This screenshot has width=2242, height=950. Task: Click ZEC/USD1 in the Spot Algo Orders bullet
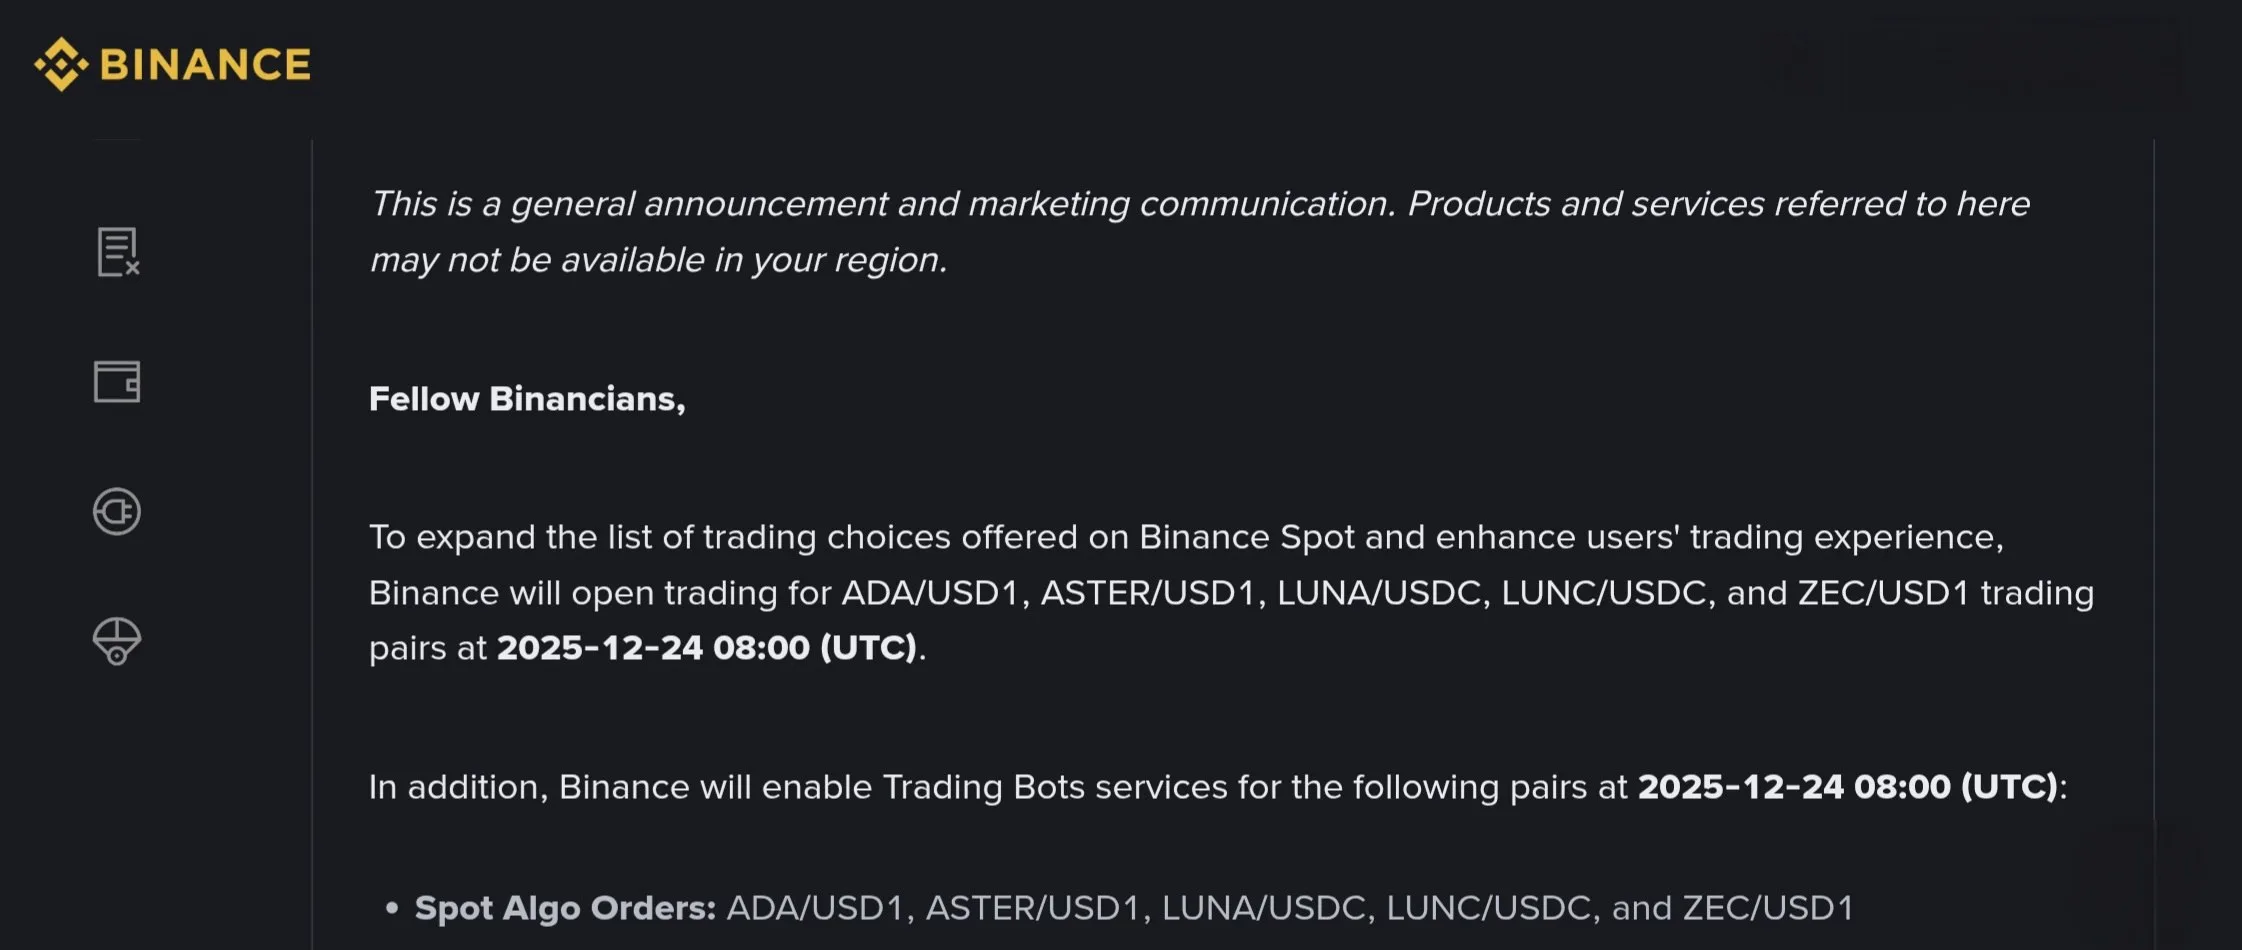pos(1768,908)
